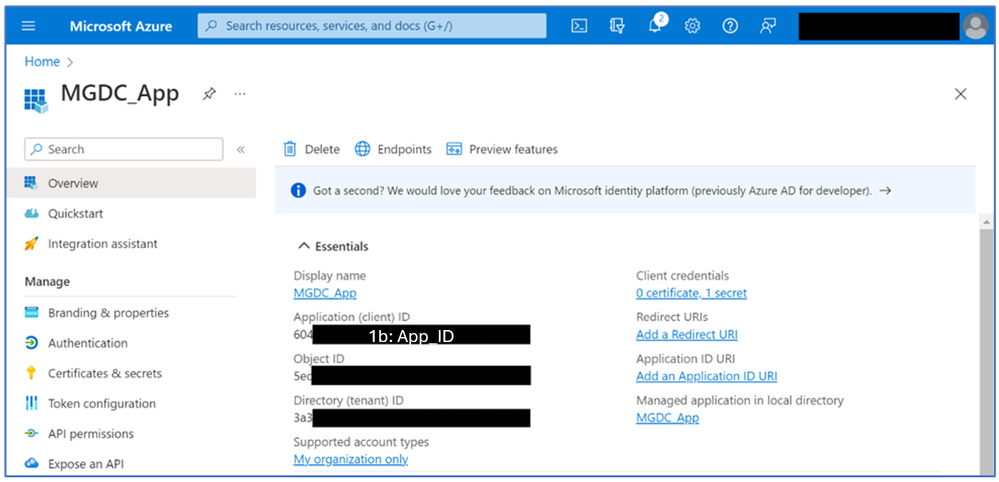This screenshot has width=999, height=482.
Task: Open Cloud Shell from the top bar
Action: 579,26
